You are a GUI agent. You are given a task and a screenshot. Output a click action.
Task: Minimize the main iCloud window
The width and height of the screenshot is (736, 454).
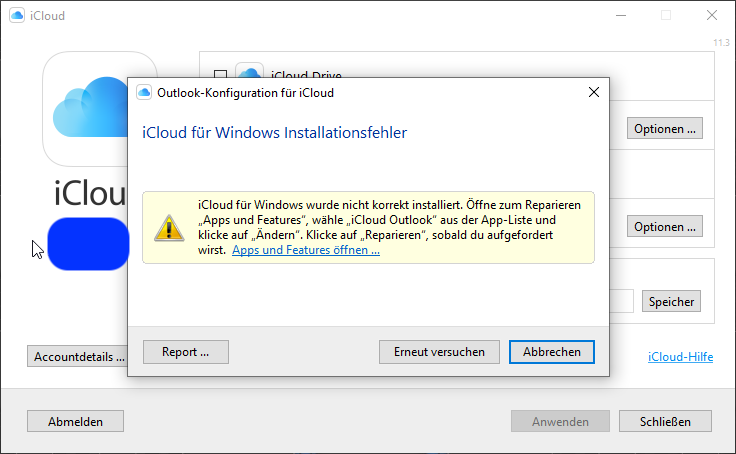[x=619, y=16]
